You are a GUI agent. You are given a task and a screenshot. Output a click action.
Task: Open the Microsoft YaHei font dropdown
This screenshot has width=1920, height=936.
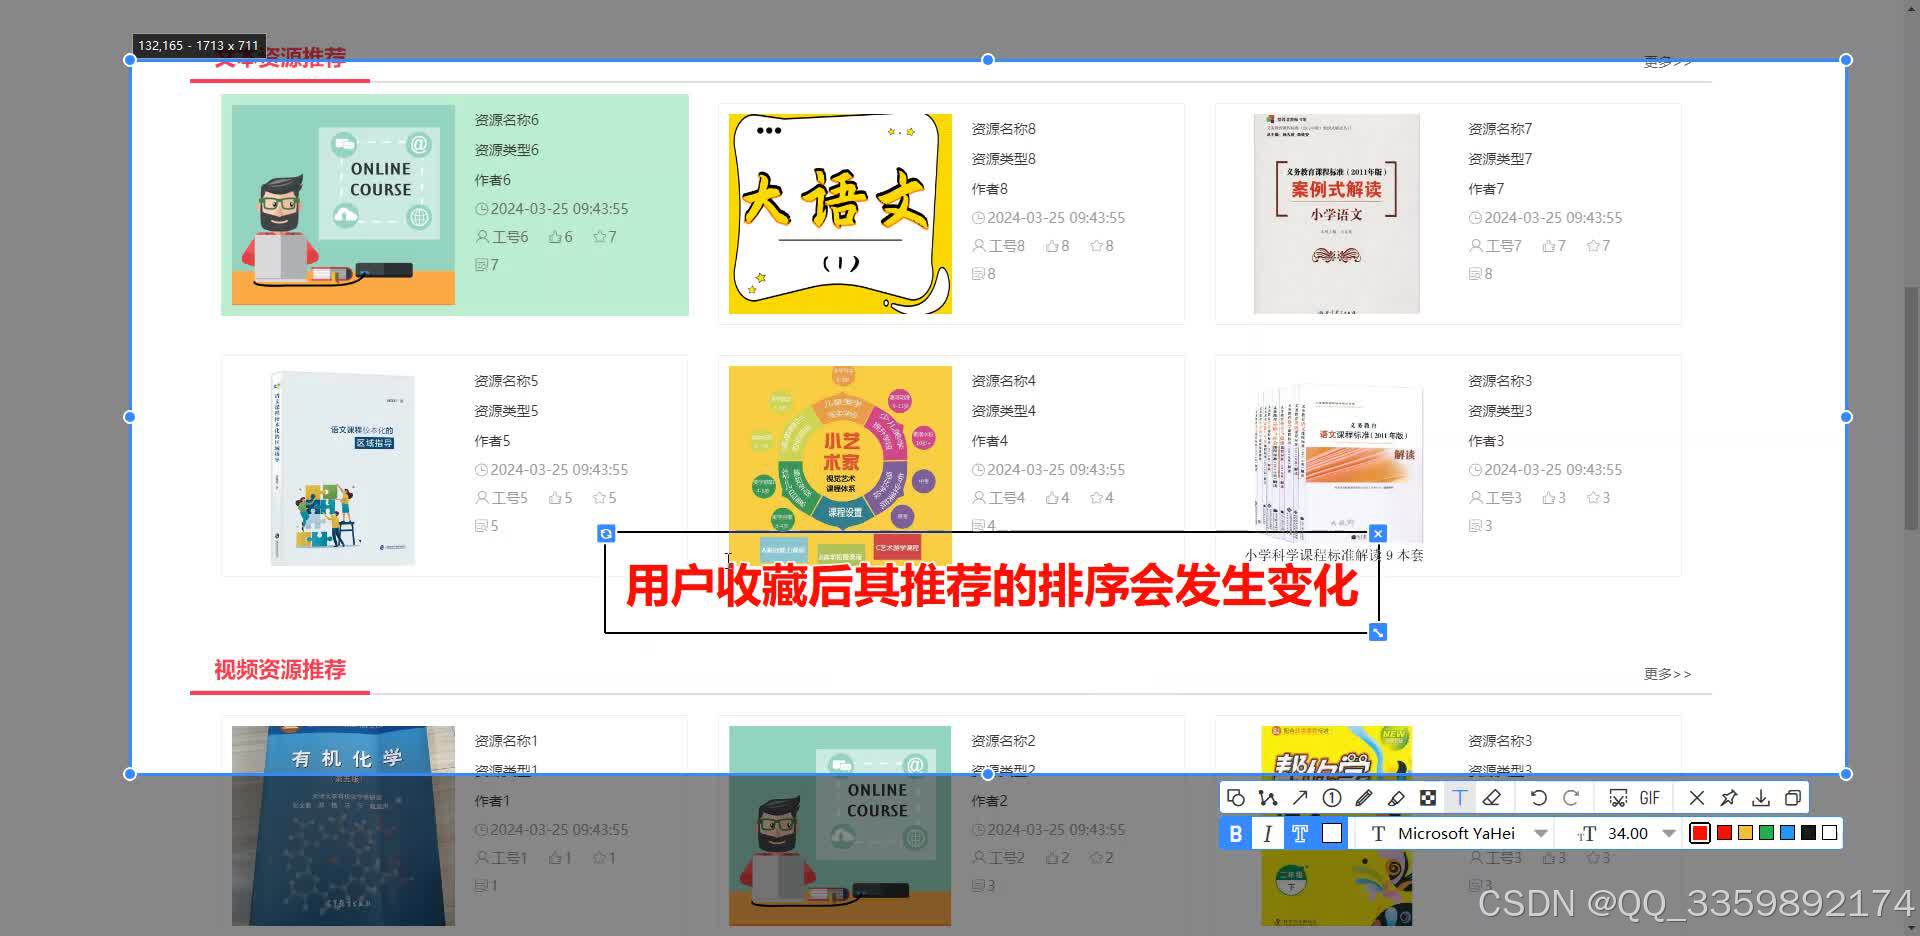tap(1540, 832)
